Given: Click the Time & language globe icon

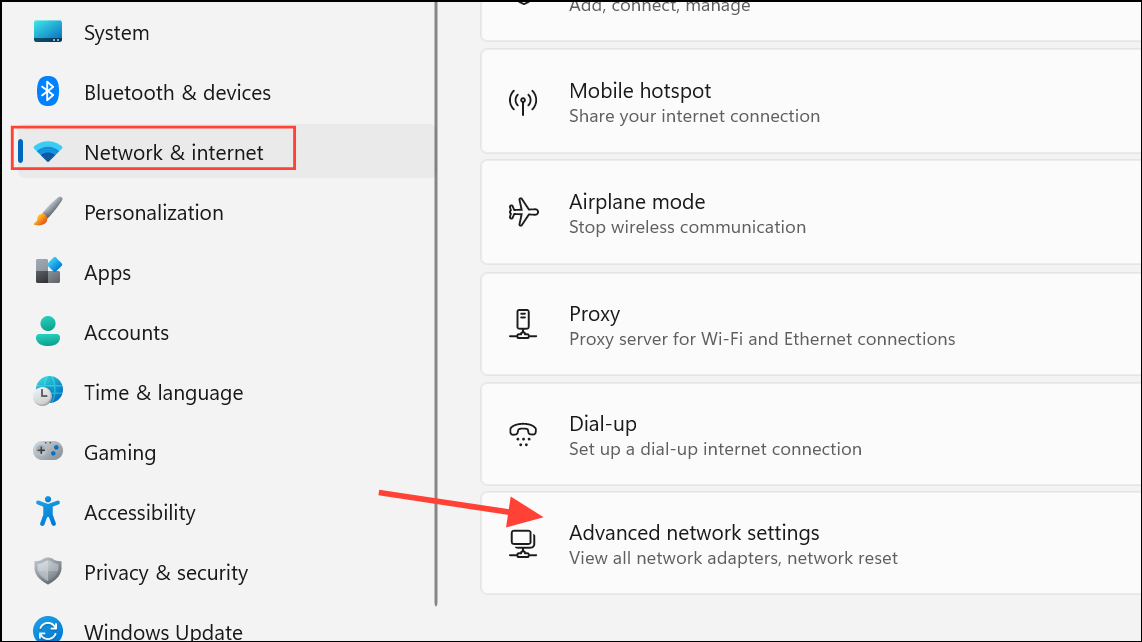Looking at the screenshot, I should pyautogui.click(x=48, y=391).
